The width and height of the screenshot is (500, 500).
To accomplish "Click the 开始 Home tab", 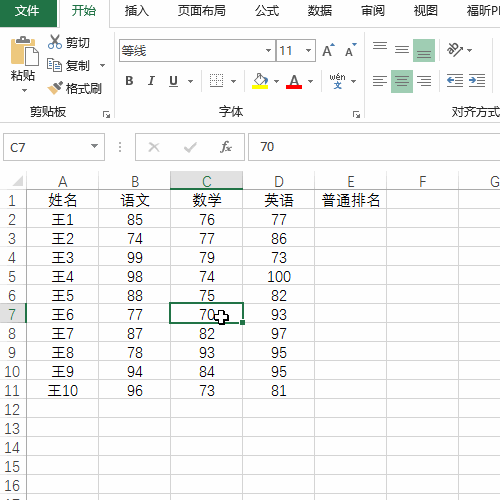I will click(x=84, y=11).
